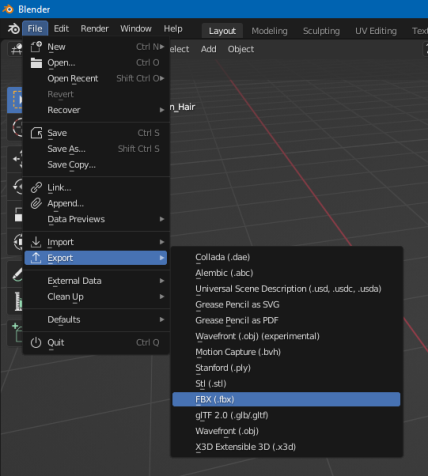Click the Quit power icon
The height and width of the screenshot is (476, 428).
click(x=36, y=343)
